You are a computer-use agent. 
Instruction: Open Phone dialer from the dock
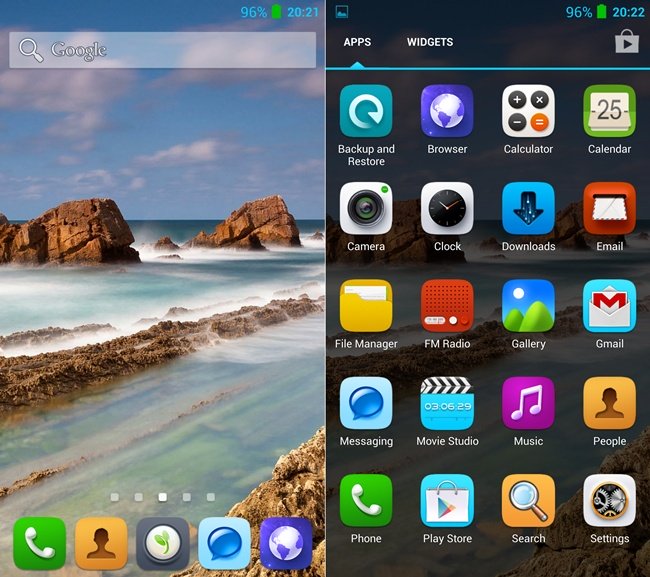(40, 543)
